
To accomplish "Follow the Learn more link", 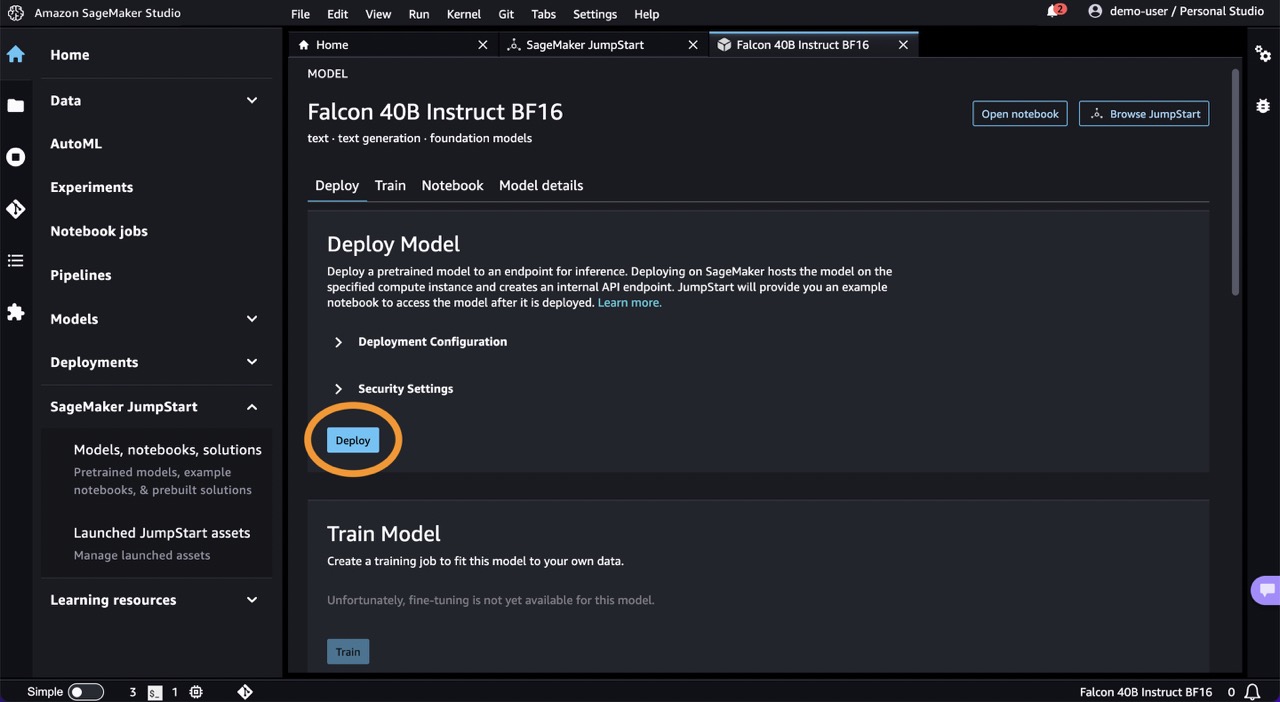I will [x=630, y=303].
